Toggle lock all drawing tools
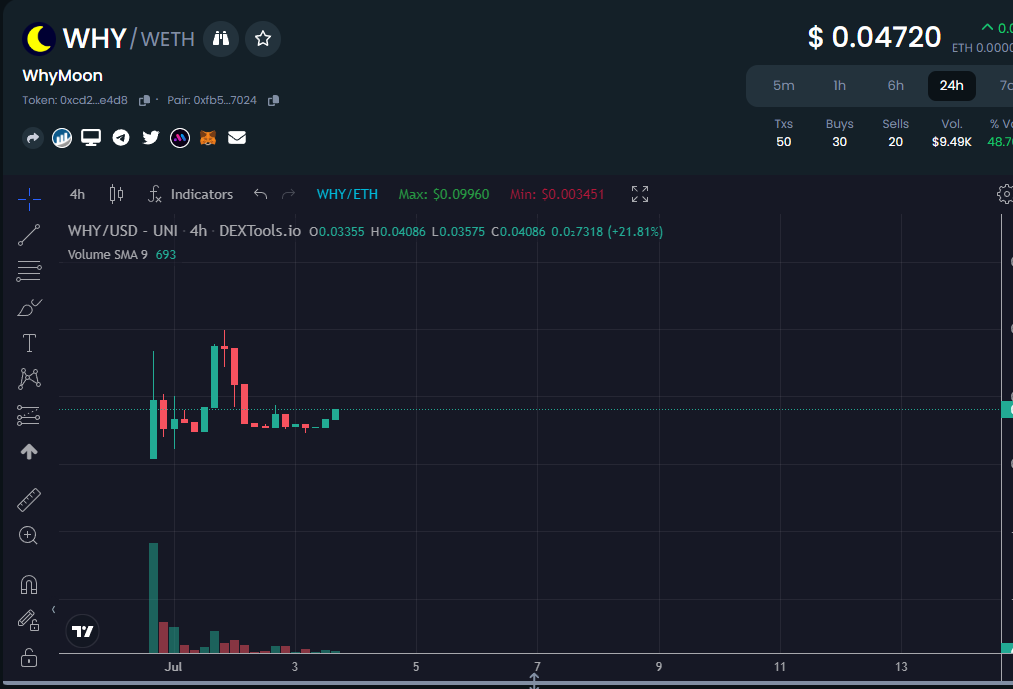This screenshot has width=1013, height=689. (x=29, y=657)
